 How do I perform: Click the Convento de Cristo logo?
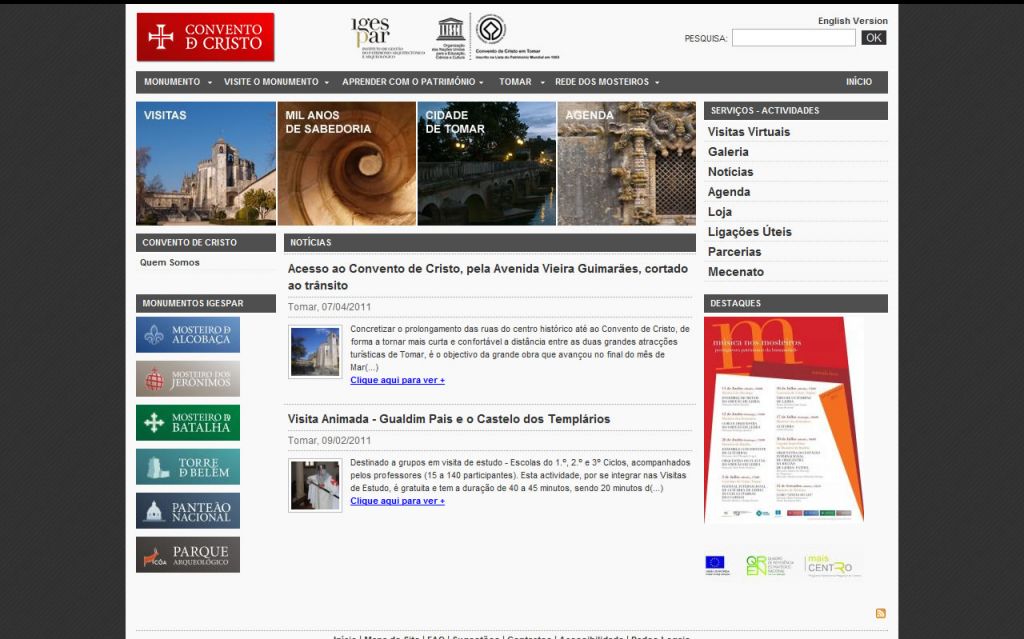pos(205,37)
